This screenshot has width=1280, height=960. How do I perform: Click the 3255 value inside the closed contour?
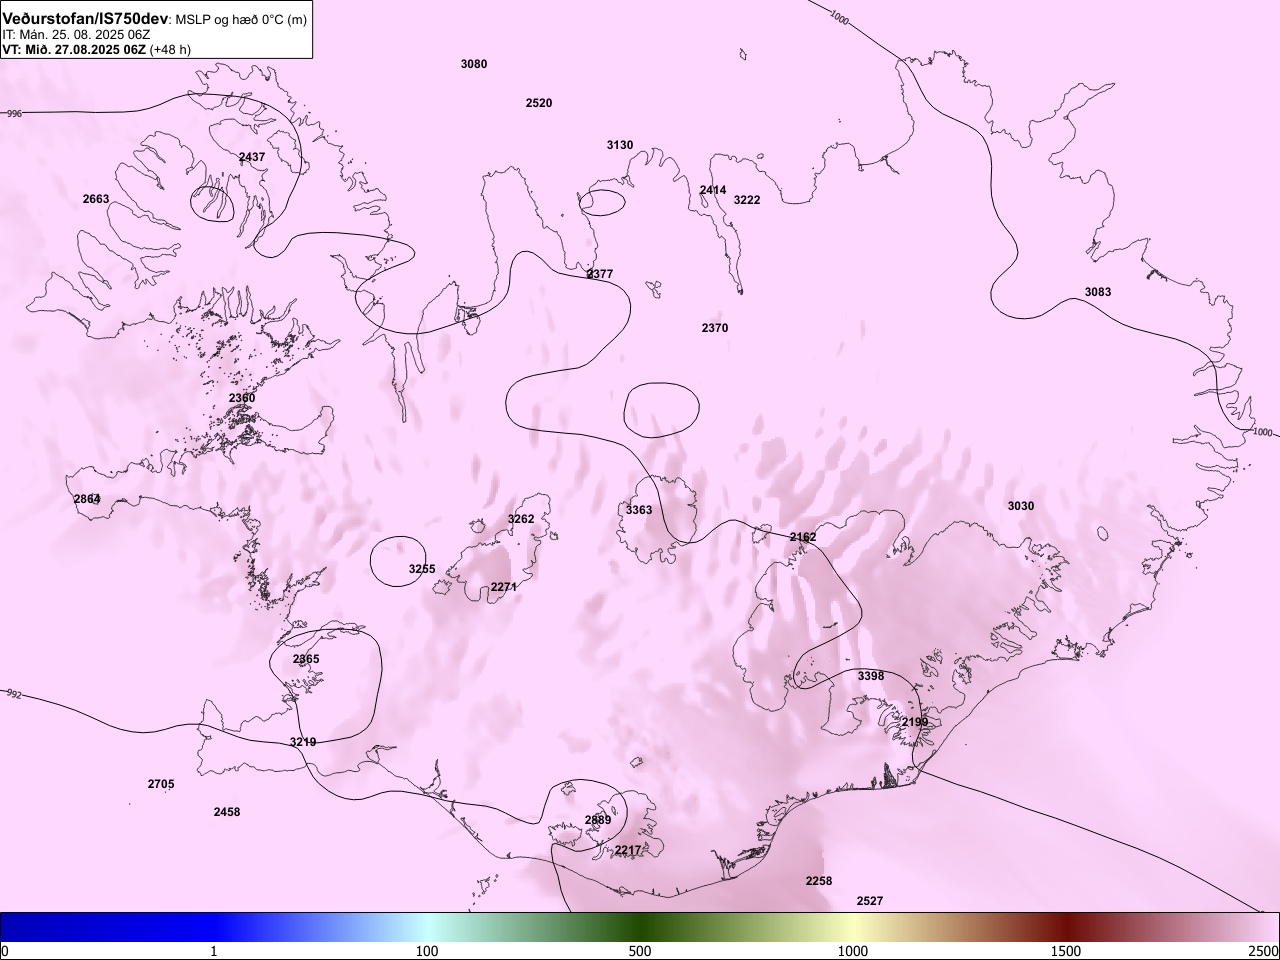(422, 569)
